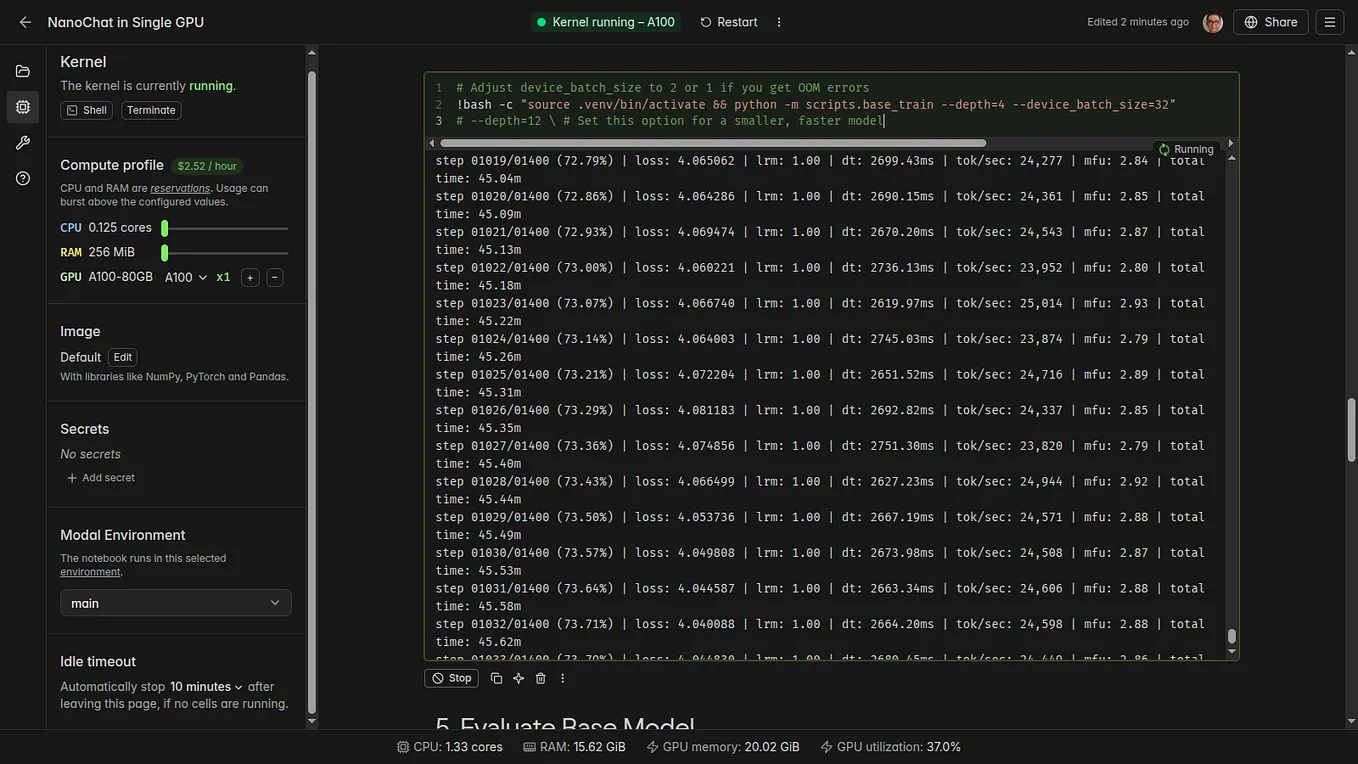Image resolution: width=1358 pixels, height=764 pixels.
Task: Open the main Modal Environment dropdown
Action: click(x=176, y=603)
